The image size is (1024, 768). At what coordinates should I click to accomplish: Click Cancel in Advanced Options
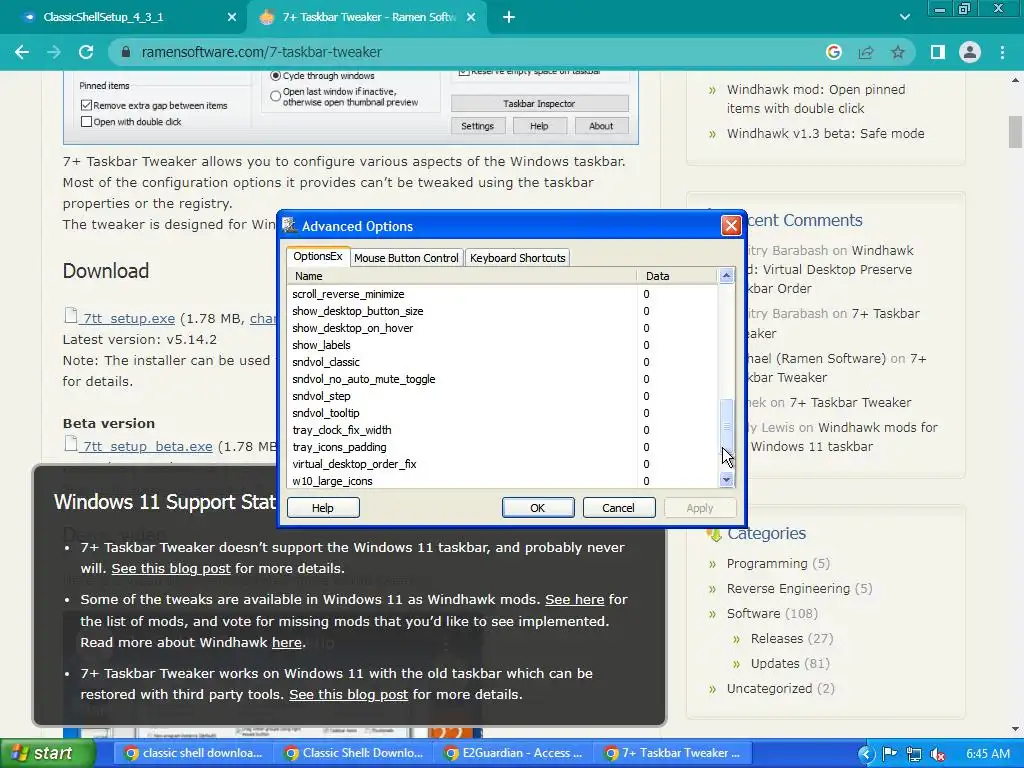618,508
